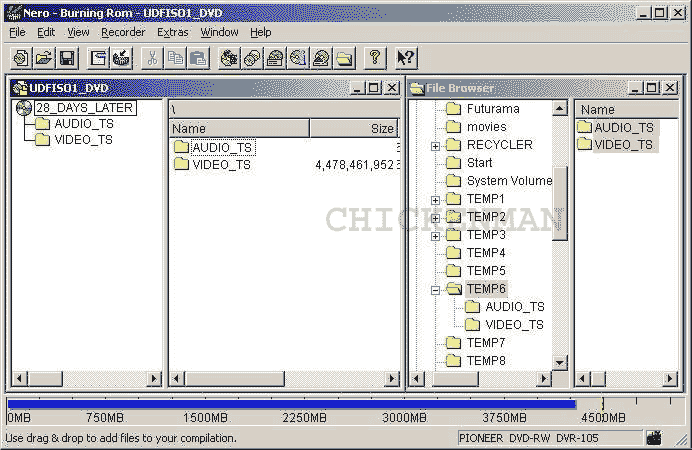Screen dimensions: 692x450
Task: Select VIDEO_TS in compilation tree
Action: coord(83,140)
